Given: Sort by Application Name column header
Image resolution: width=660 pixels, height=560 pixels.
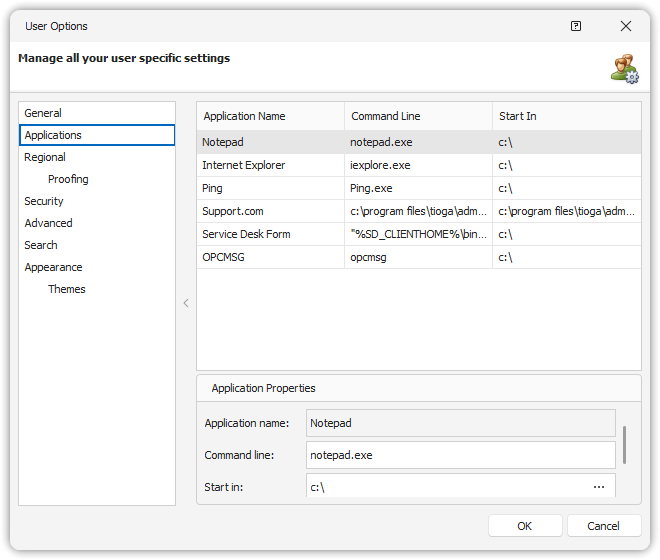Looking at the screenshot, I should click(x=244, y=116).
